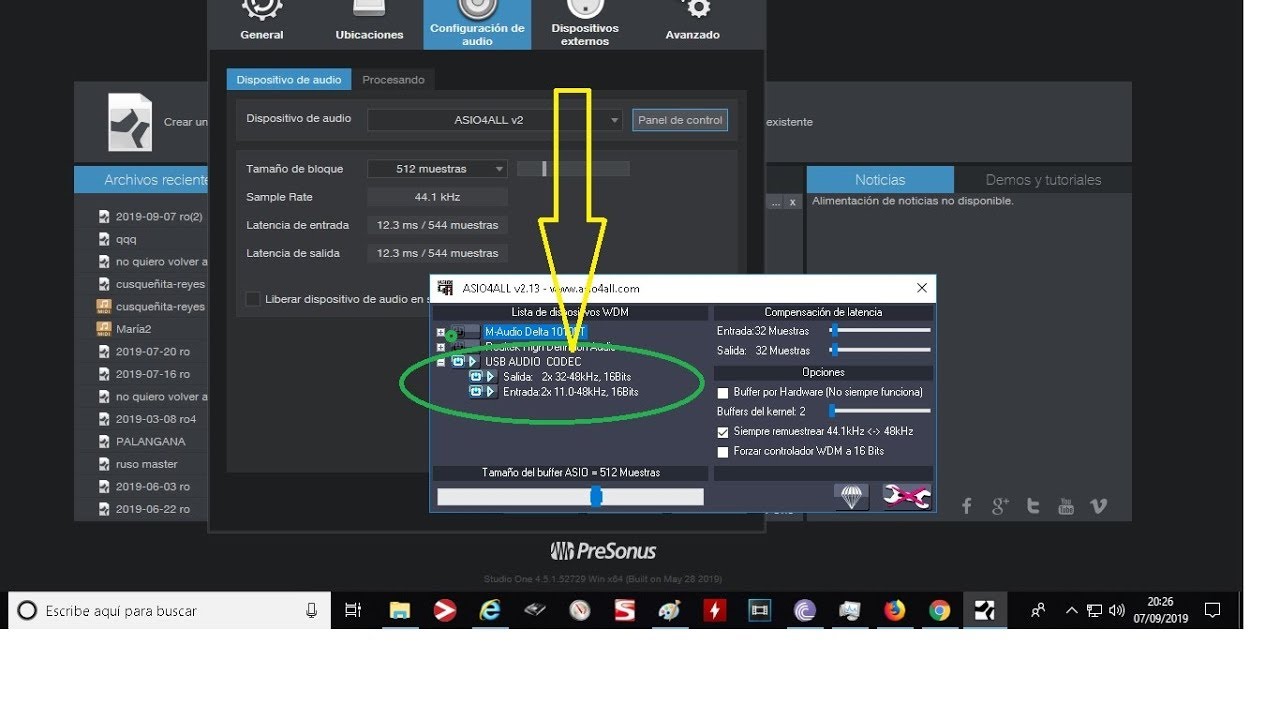Open the YouTube social icon
1280x720 pixels.
(1066, 506)
